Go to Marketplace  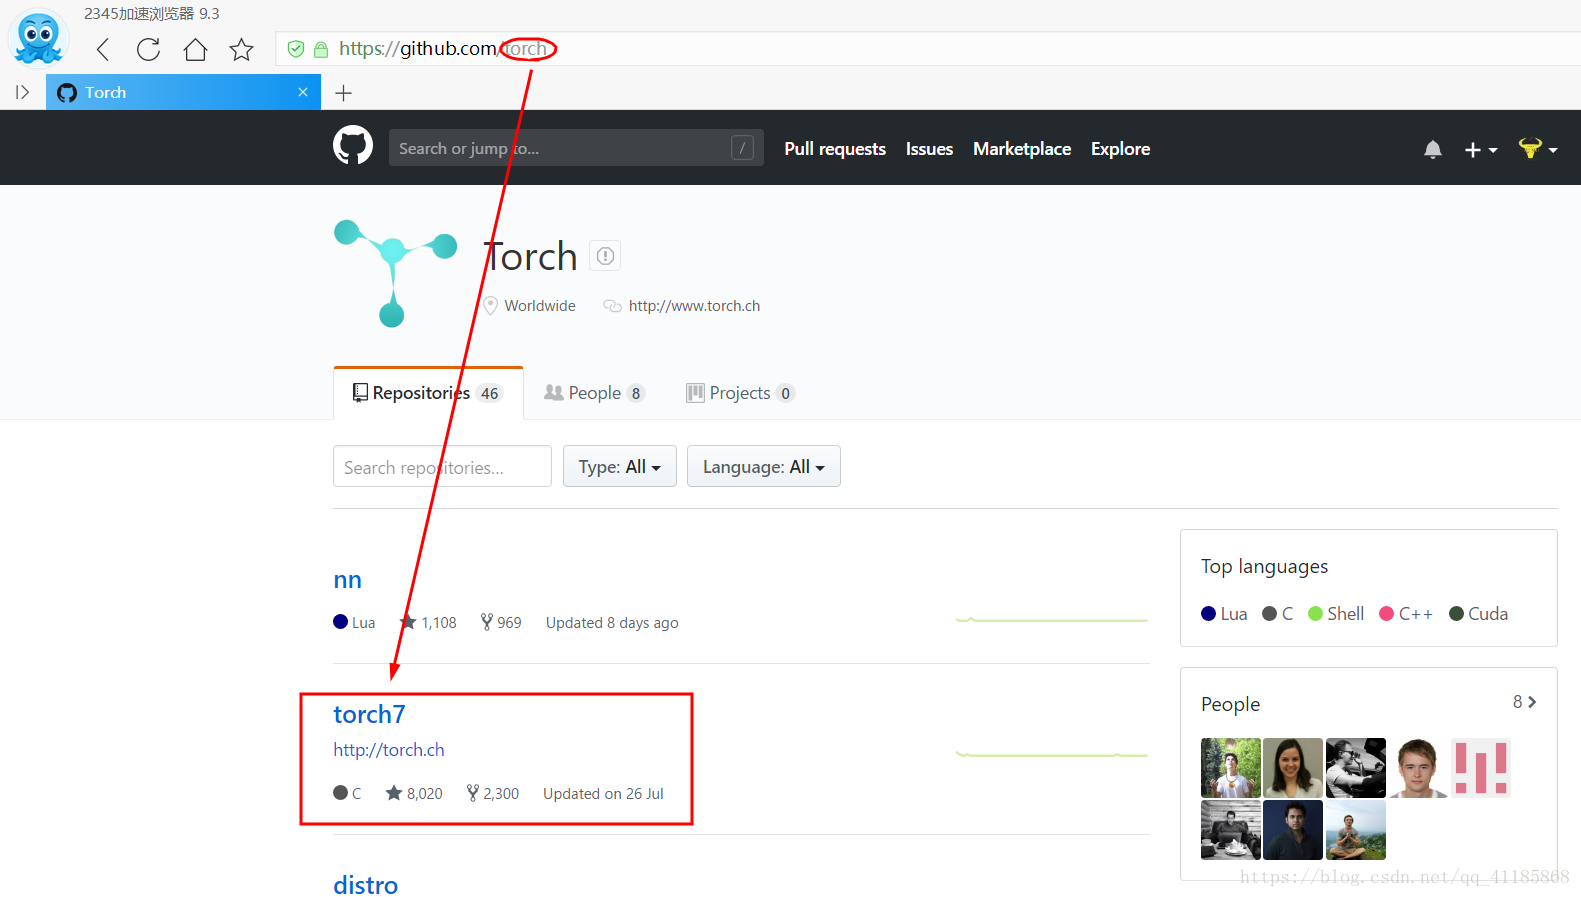click(1022, 149)
